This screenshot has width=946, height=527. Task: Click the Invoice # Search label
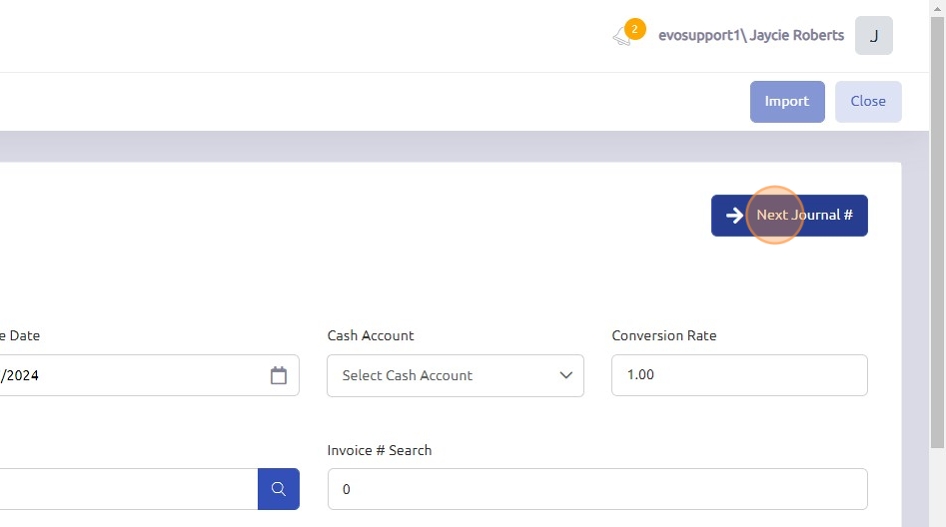click(x=379, y=450)
